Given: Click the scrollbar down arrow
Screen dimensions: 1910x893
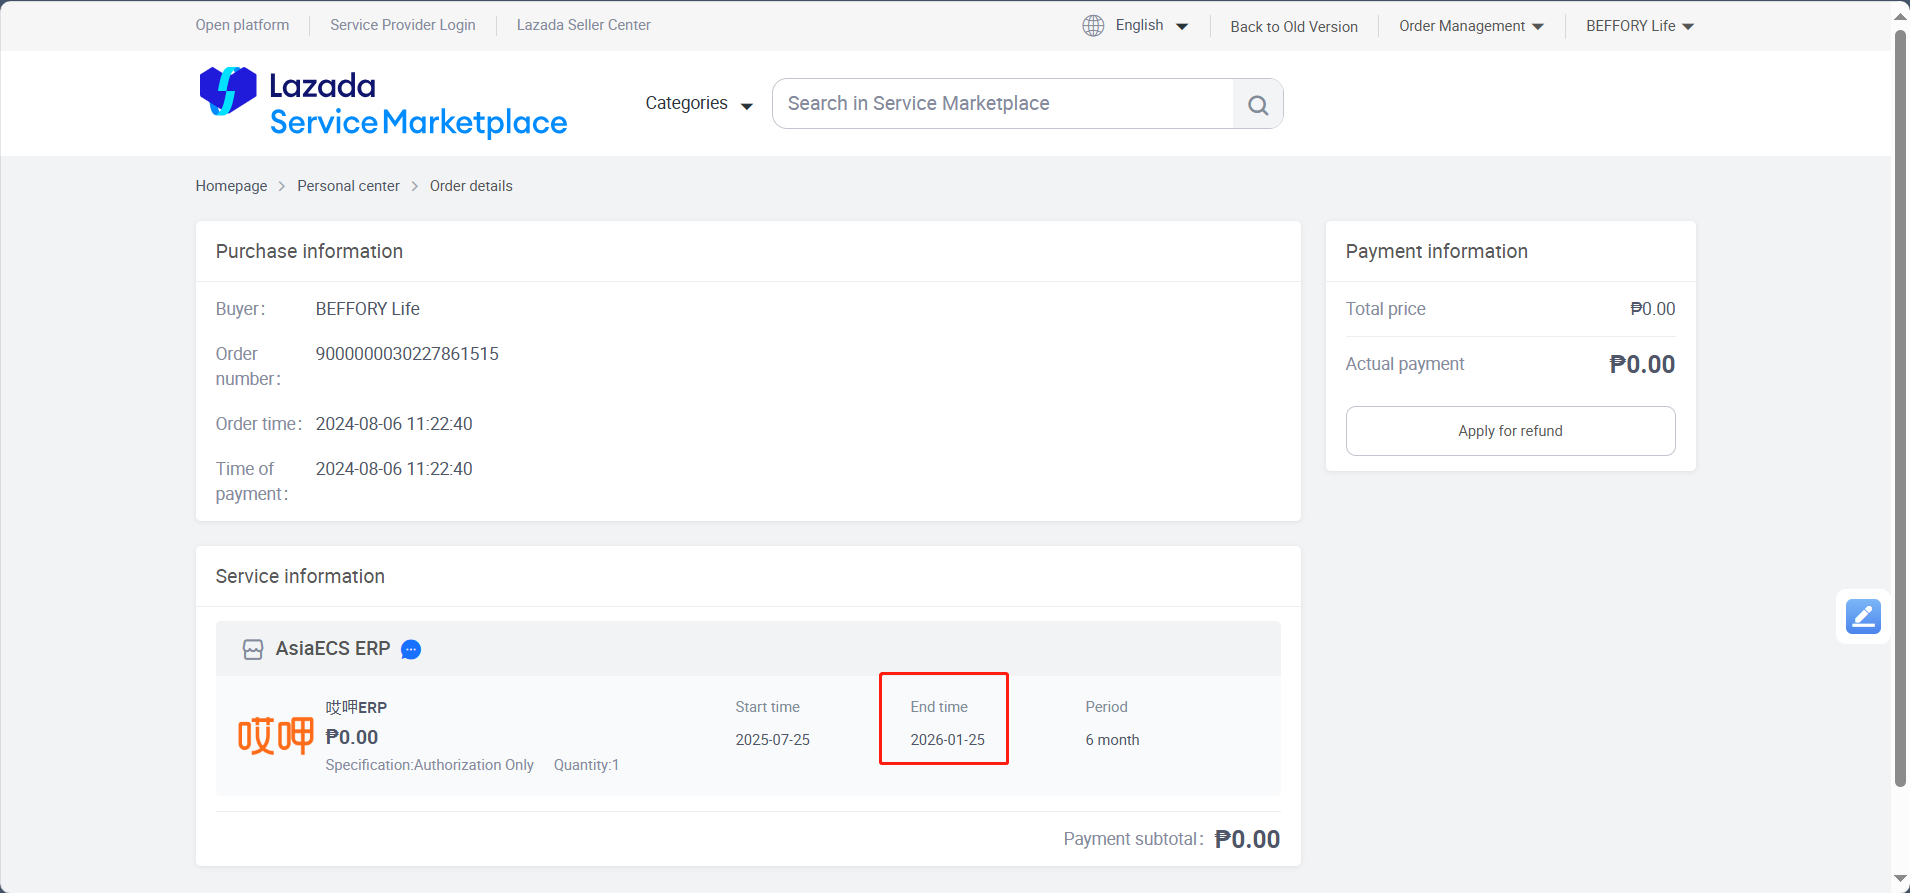Looking at the screenshot, I should click(x=1901, y=879).
